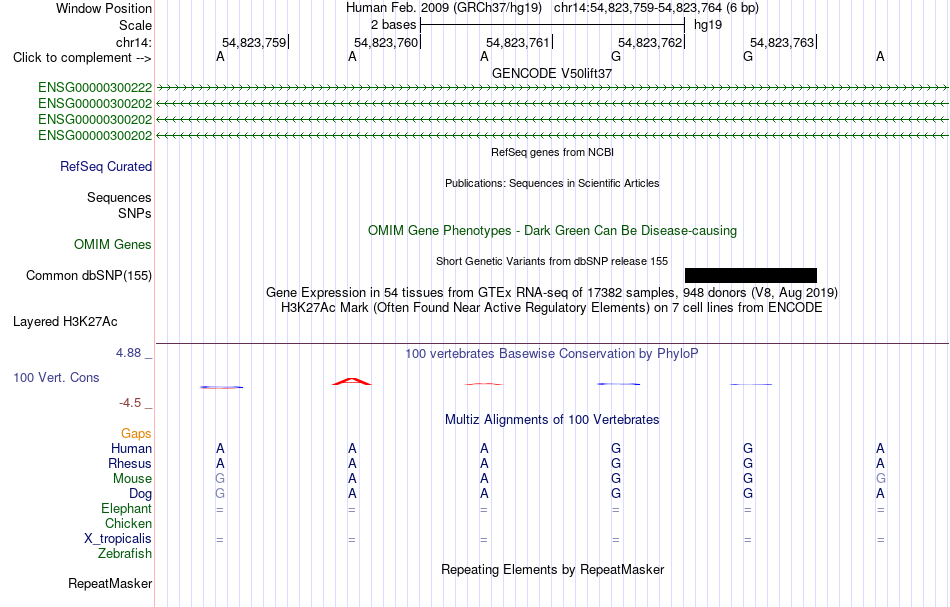Click the X_tropicalis species label
The width and height of the screenshot is (950, 607).
(x=118, y=539)
